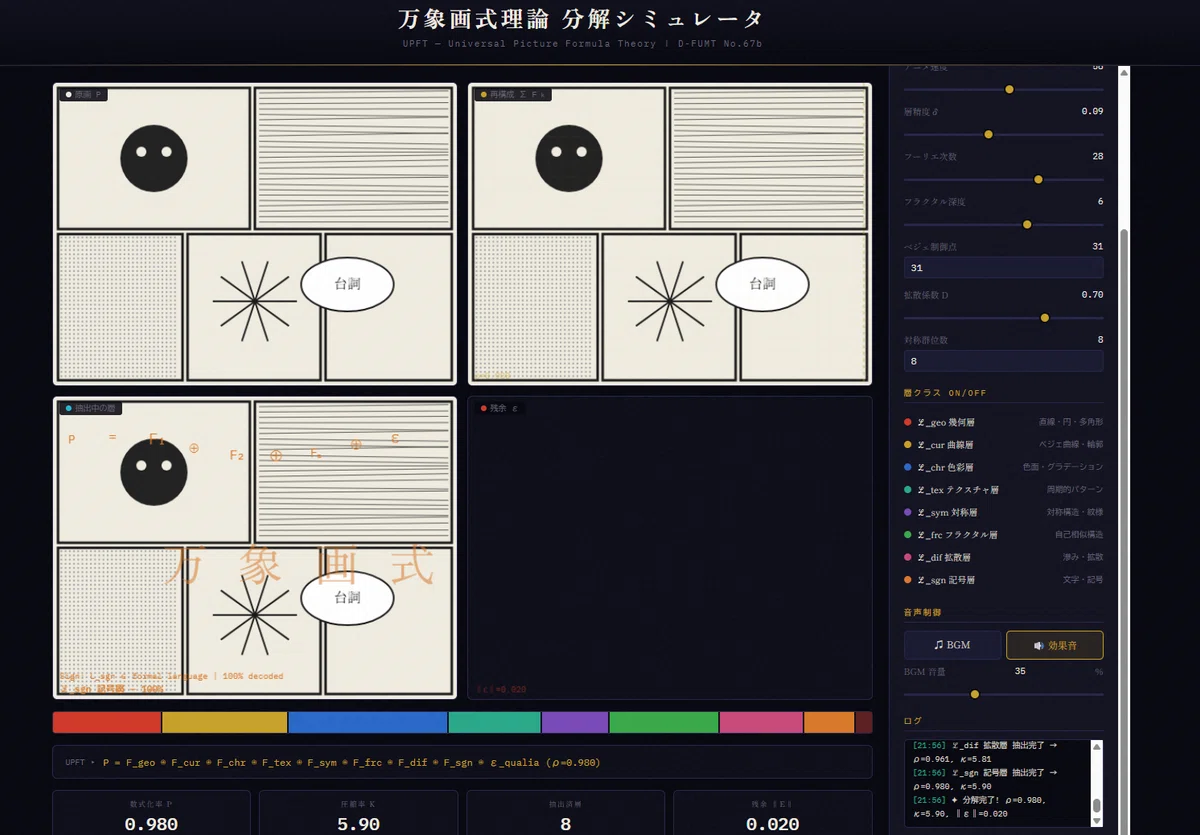Image resolution: width=1200 pixels, height=835 pixels.
Task: Click the ログ section heading
Action: [913, 720]
